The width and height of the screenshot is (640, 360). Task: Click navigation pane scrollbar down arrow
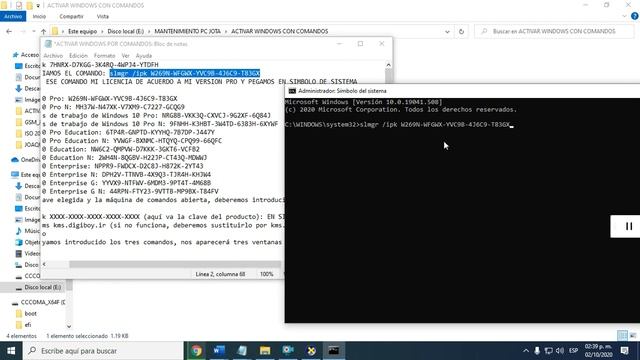click(x=69, y=326)
